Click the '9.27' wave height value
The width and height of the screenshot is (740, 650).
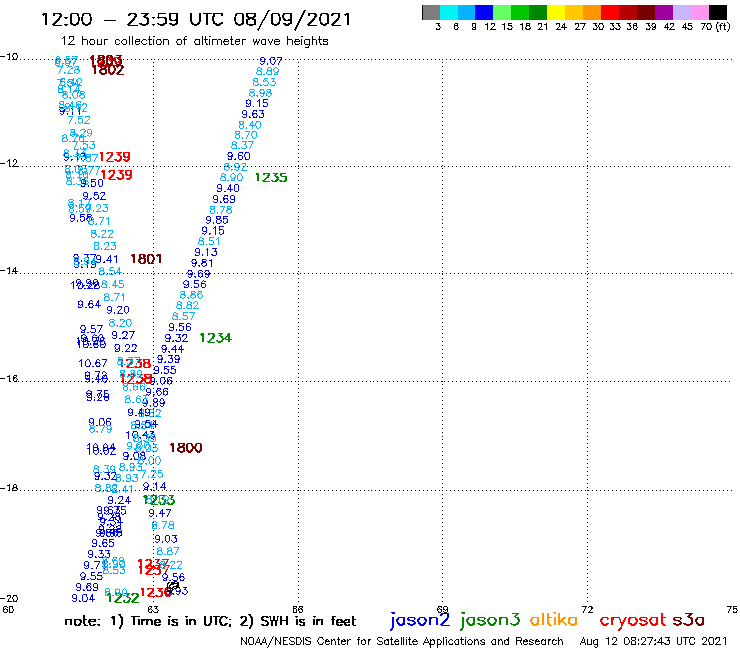tap(123, 335)
